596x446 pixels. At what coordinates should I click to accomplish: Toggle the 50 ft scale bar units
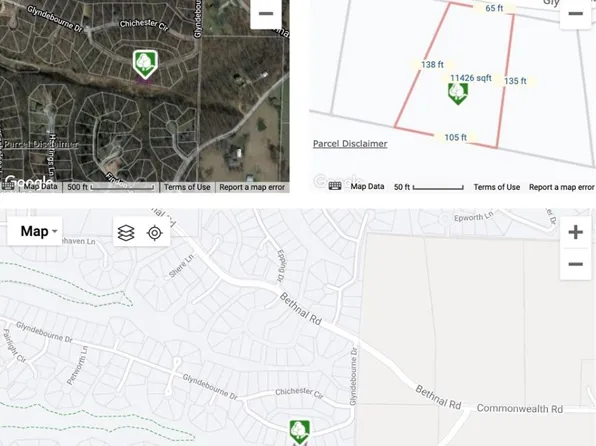pyautogui.click(x=429, y=187)
